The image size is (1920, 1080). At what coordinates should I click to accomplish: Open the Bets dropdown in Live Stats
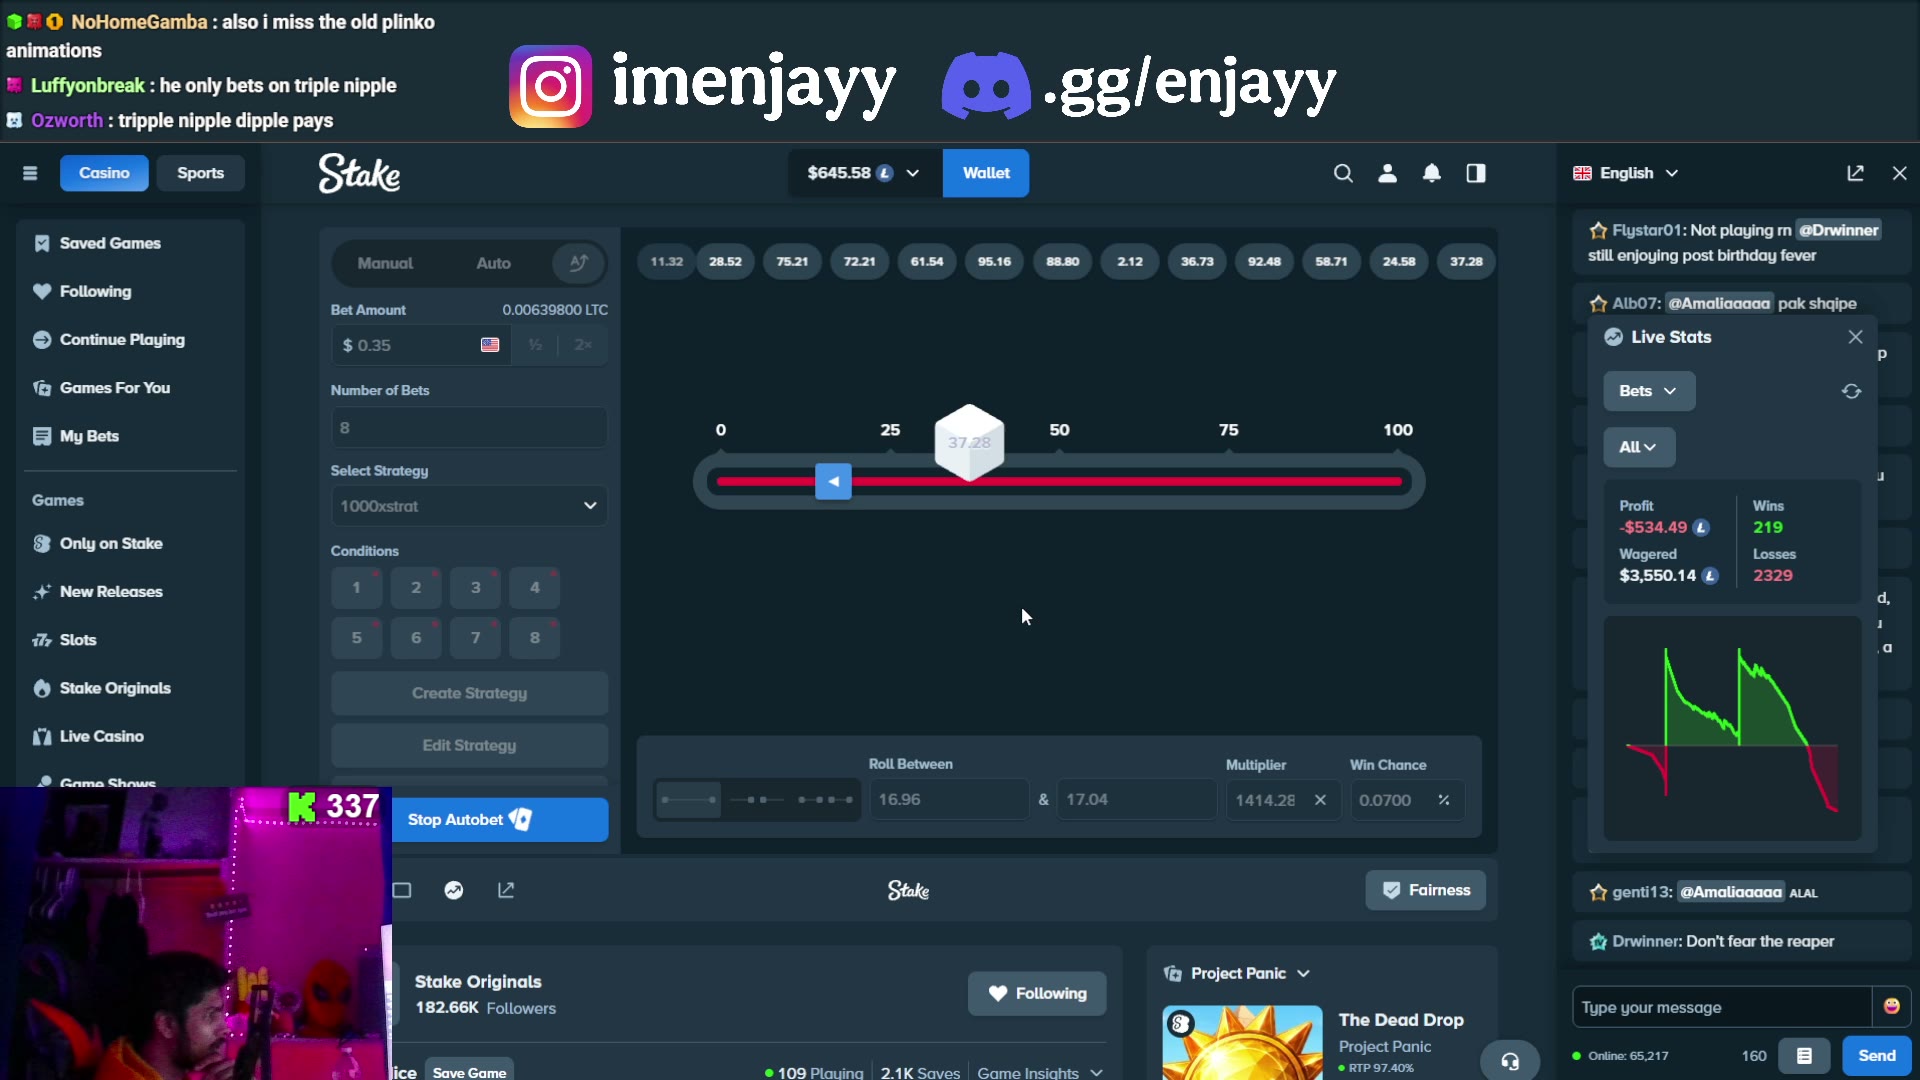1649,391
